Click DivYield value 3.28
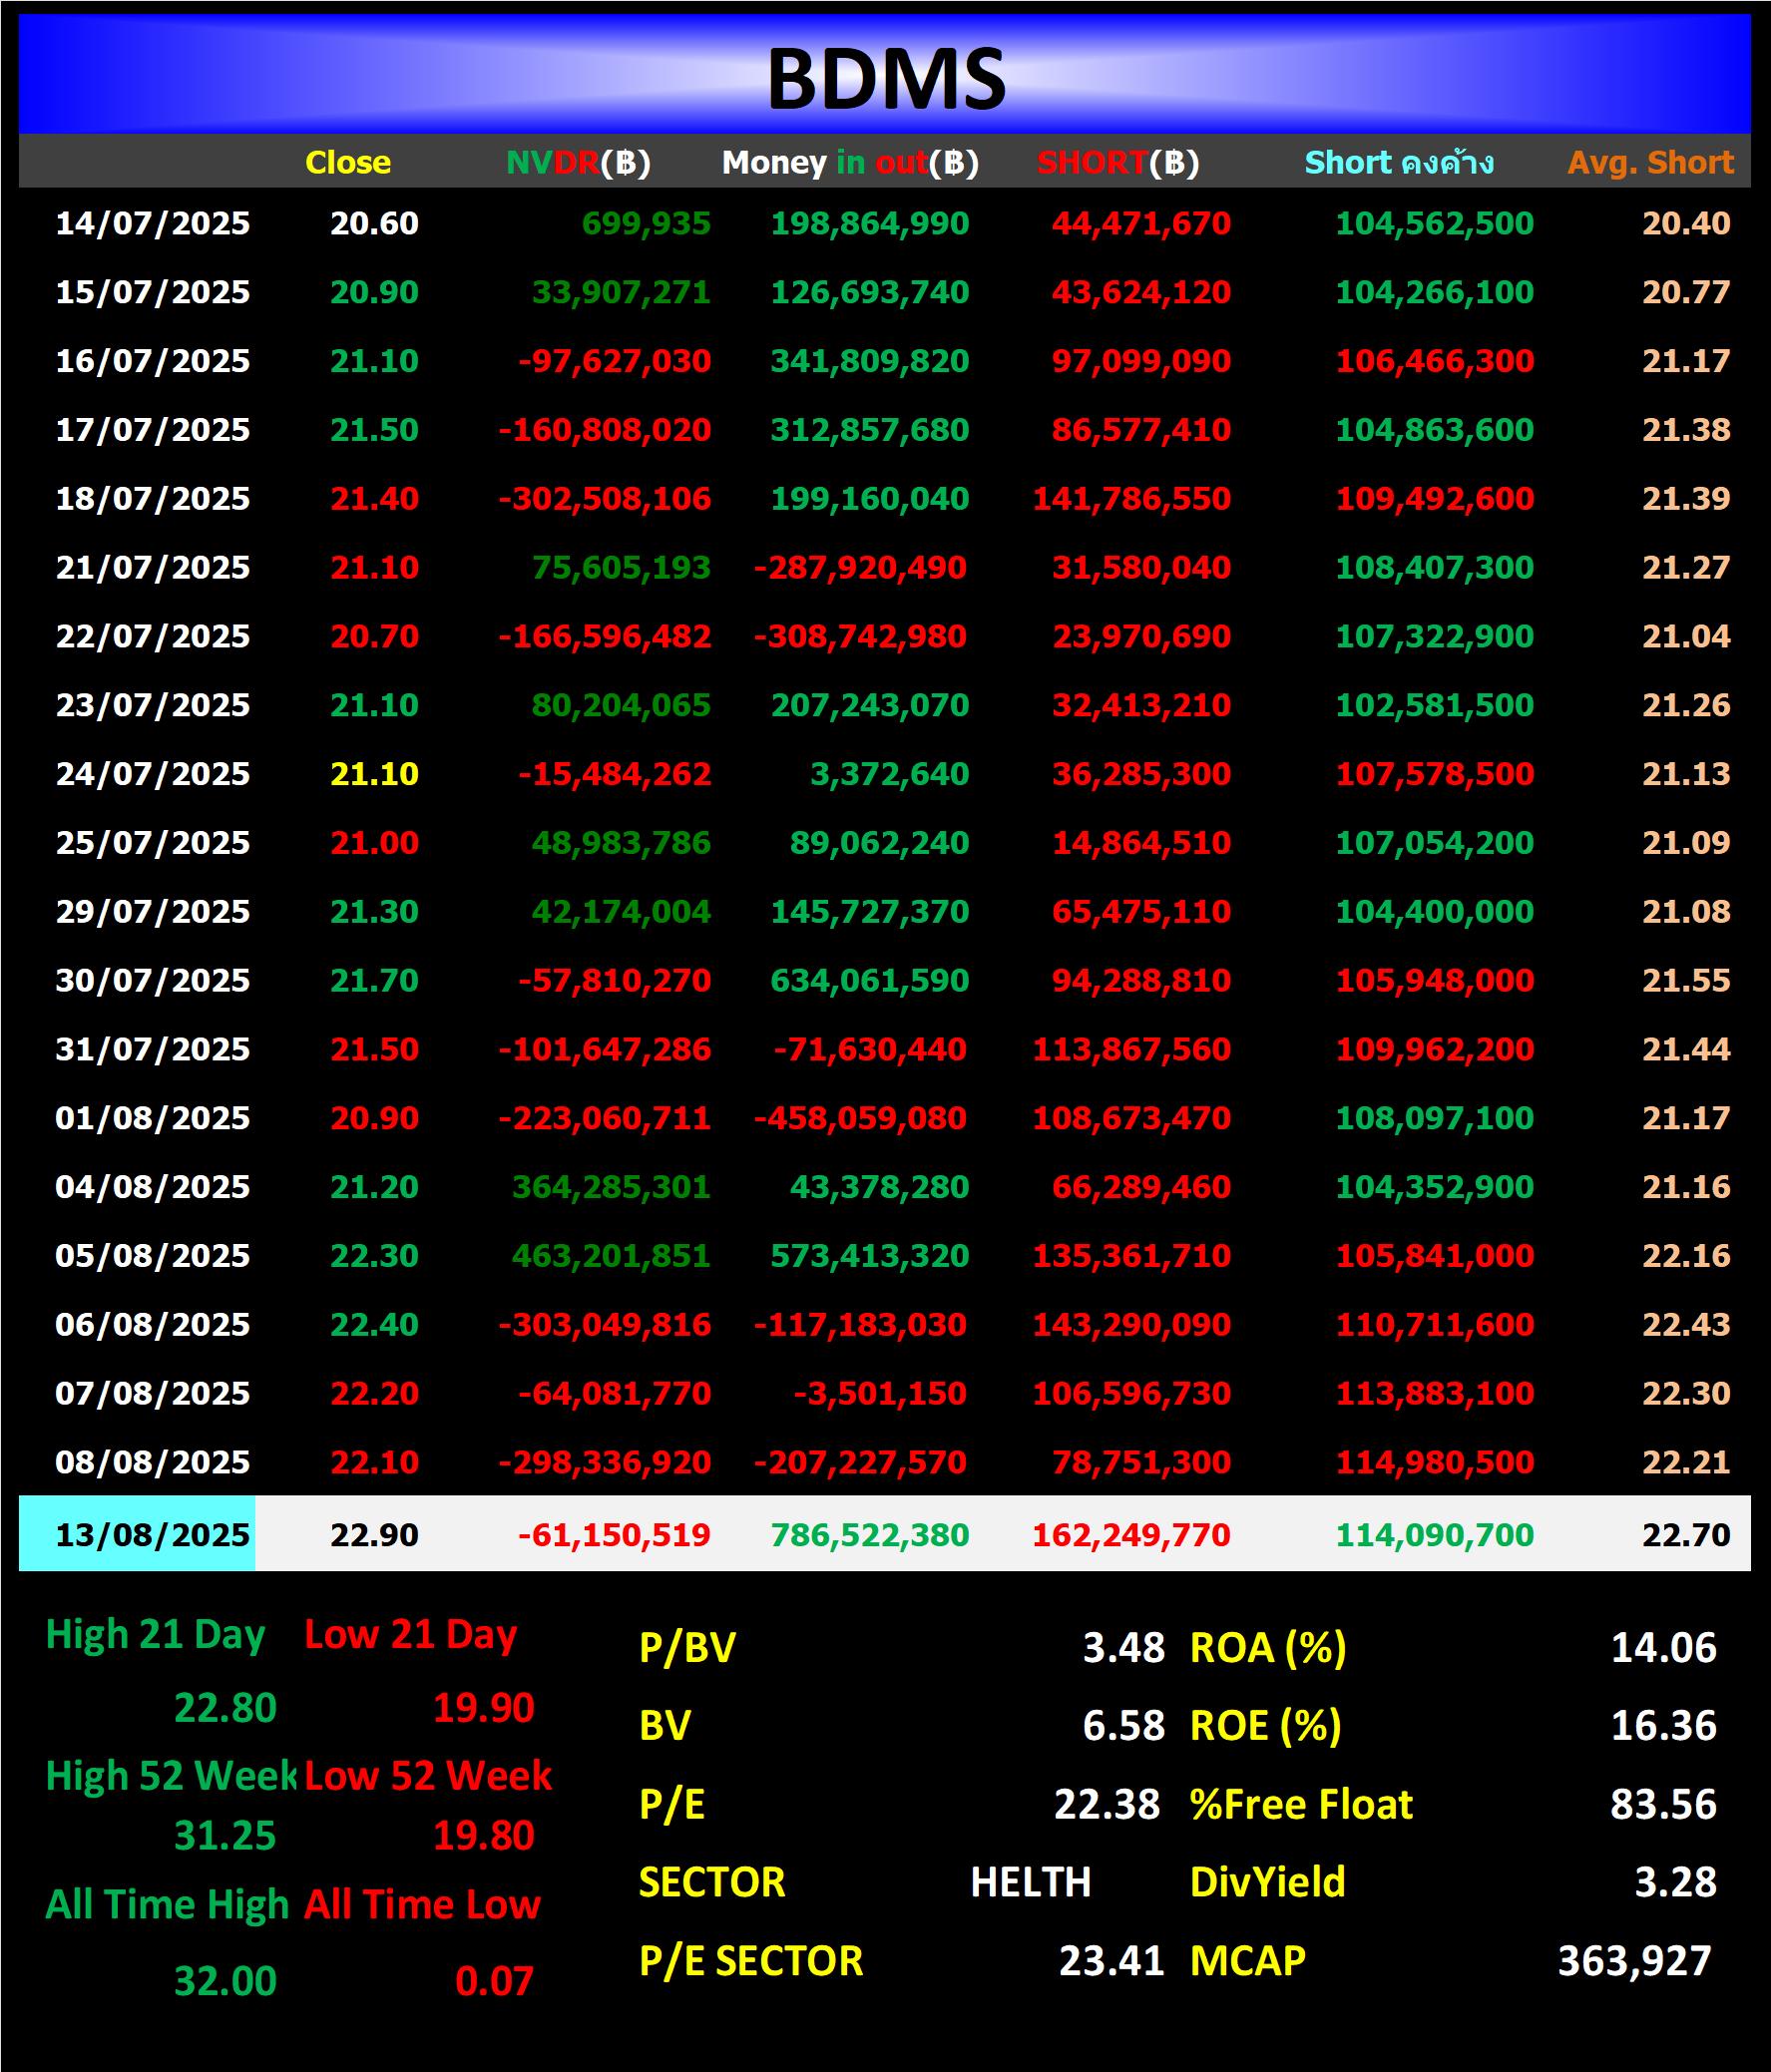This screenshot has height=2072, width=1771. [1676, 1884]
